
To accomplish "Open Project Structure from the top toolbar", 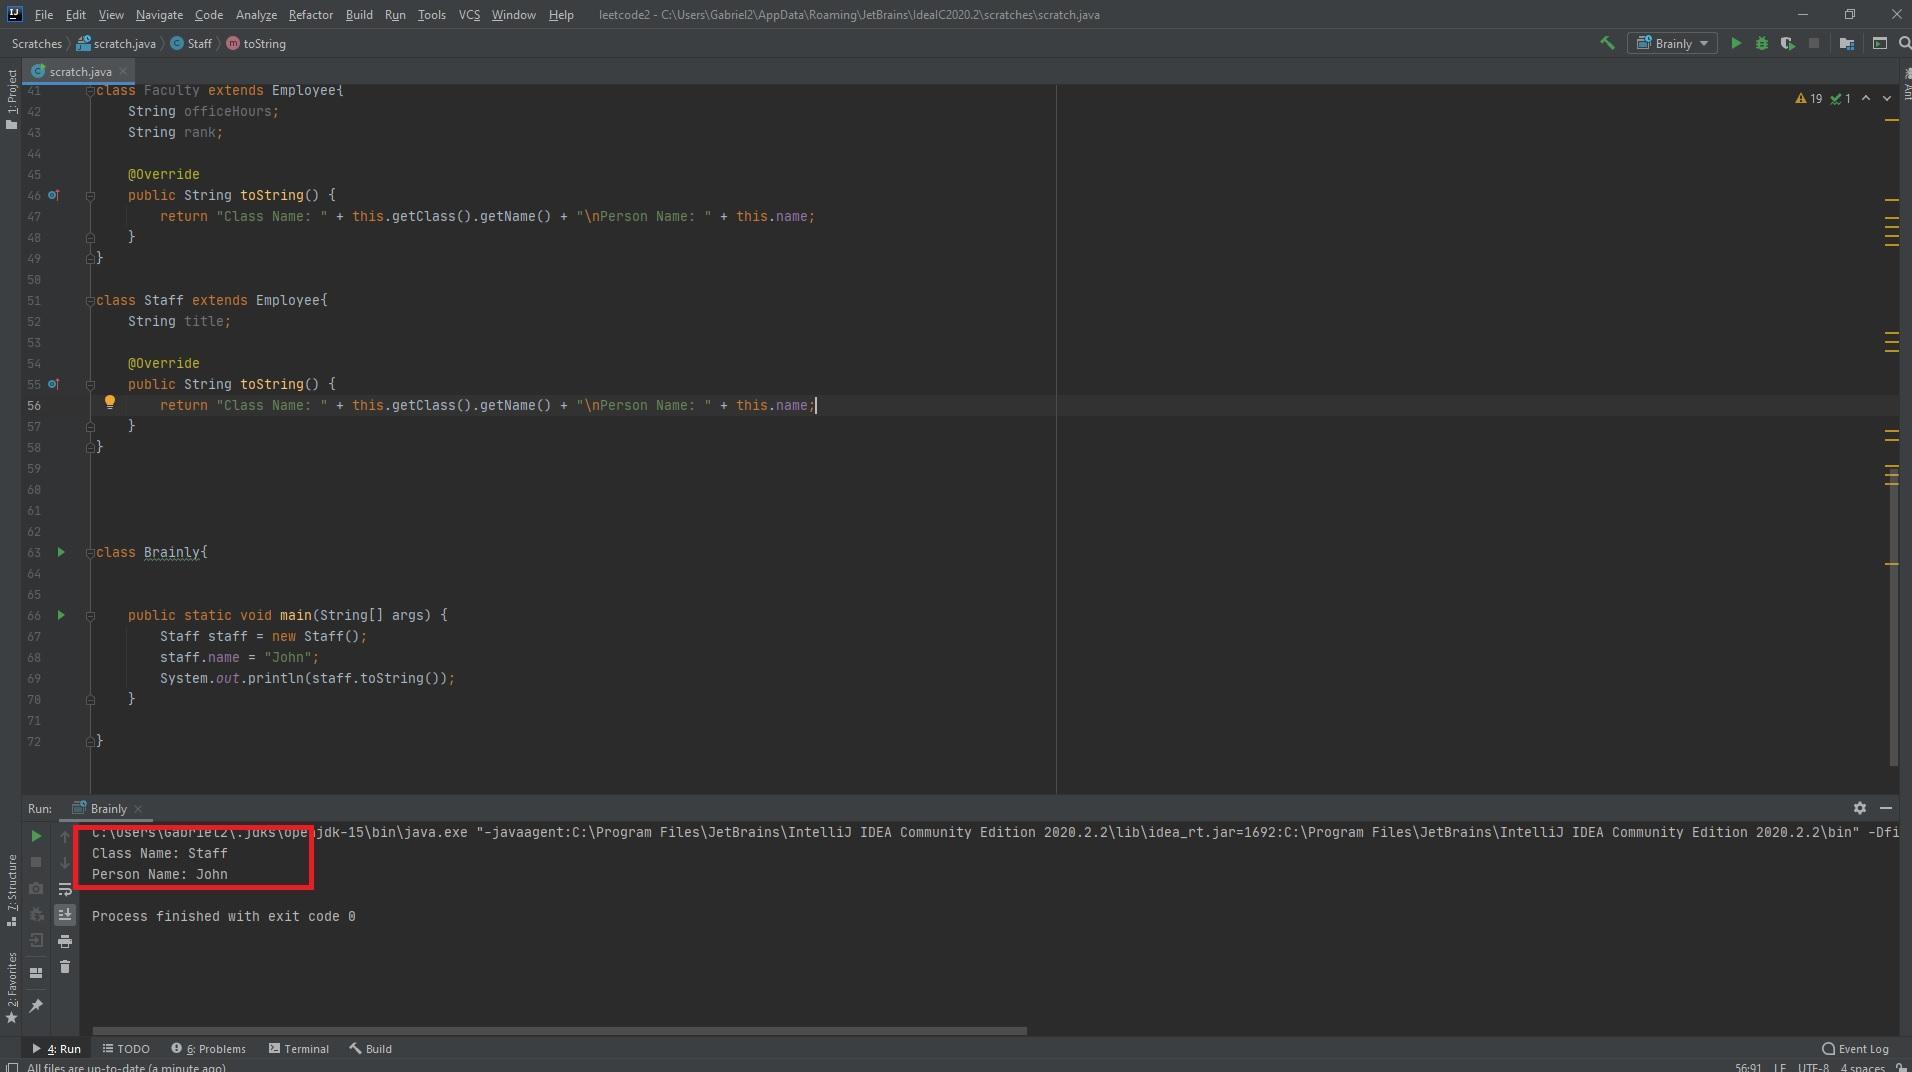I will coord(1846,43).
